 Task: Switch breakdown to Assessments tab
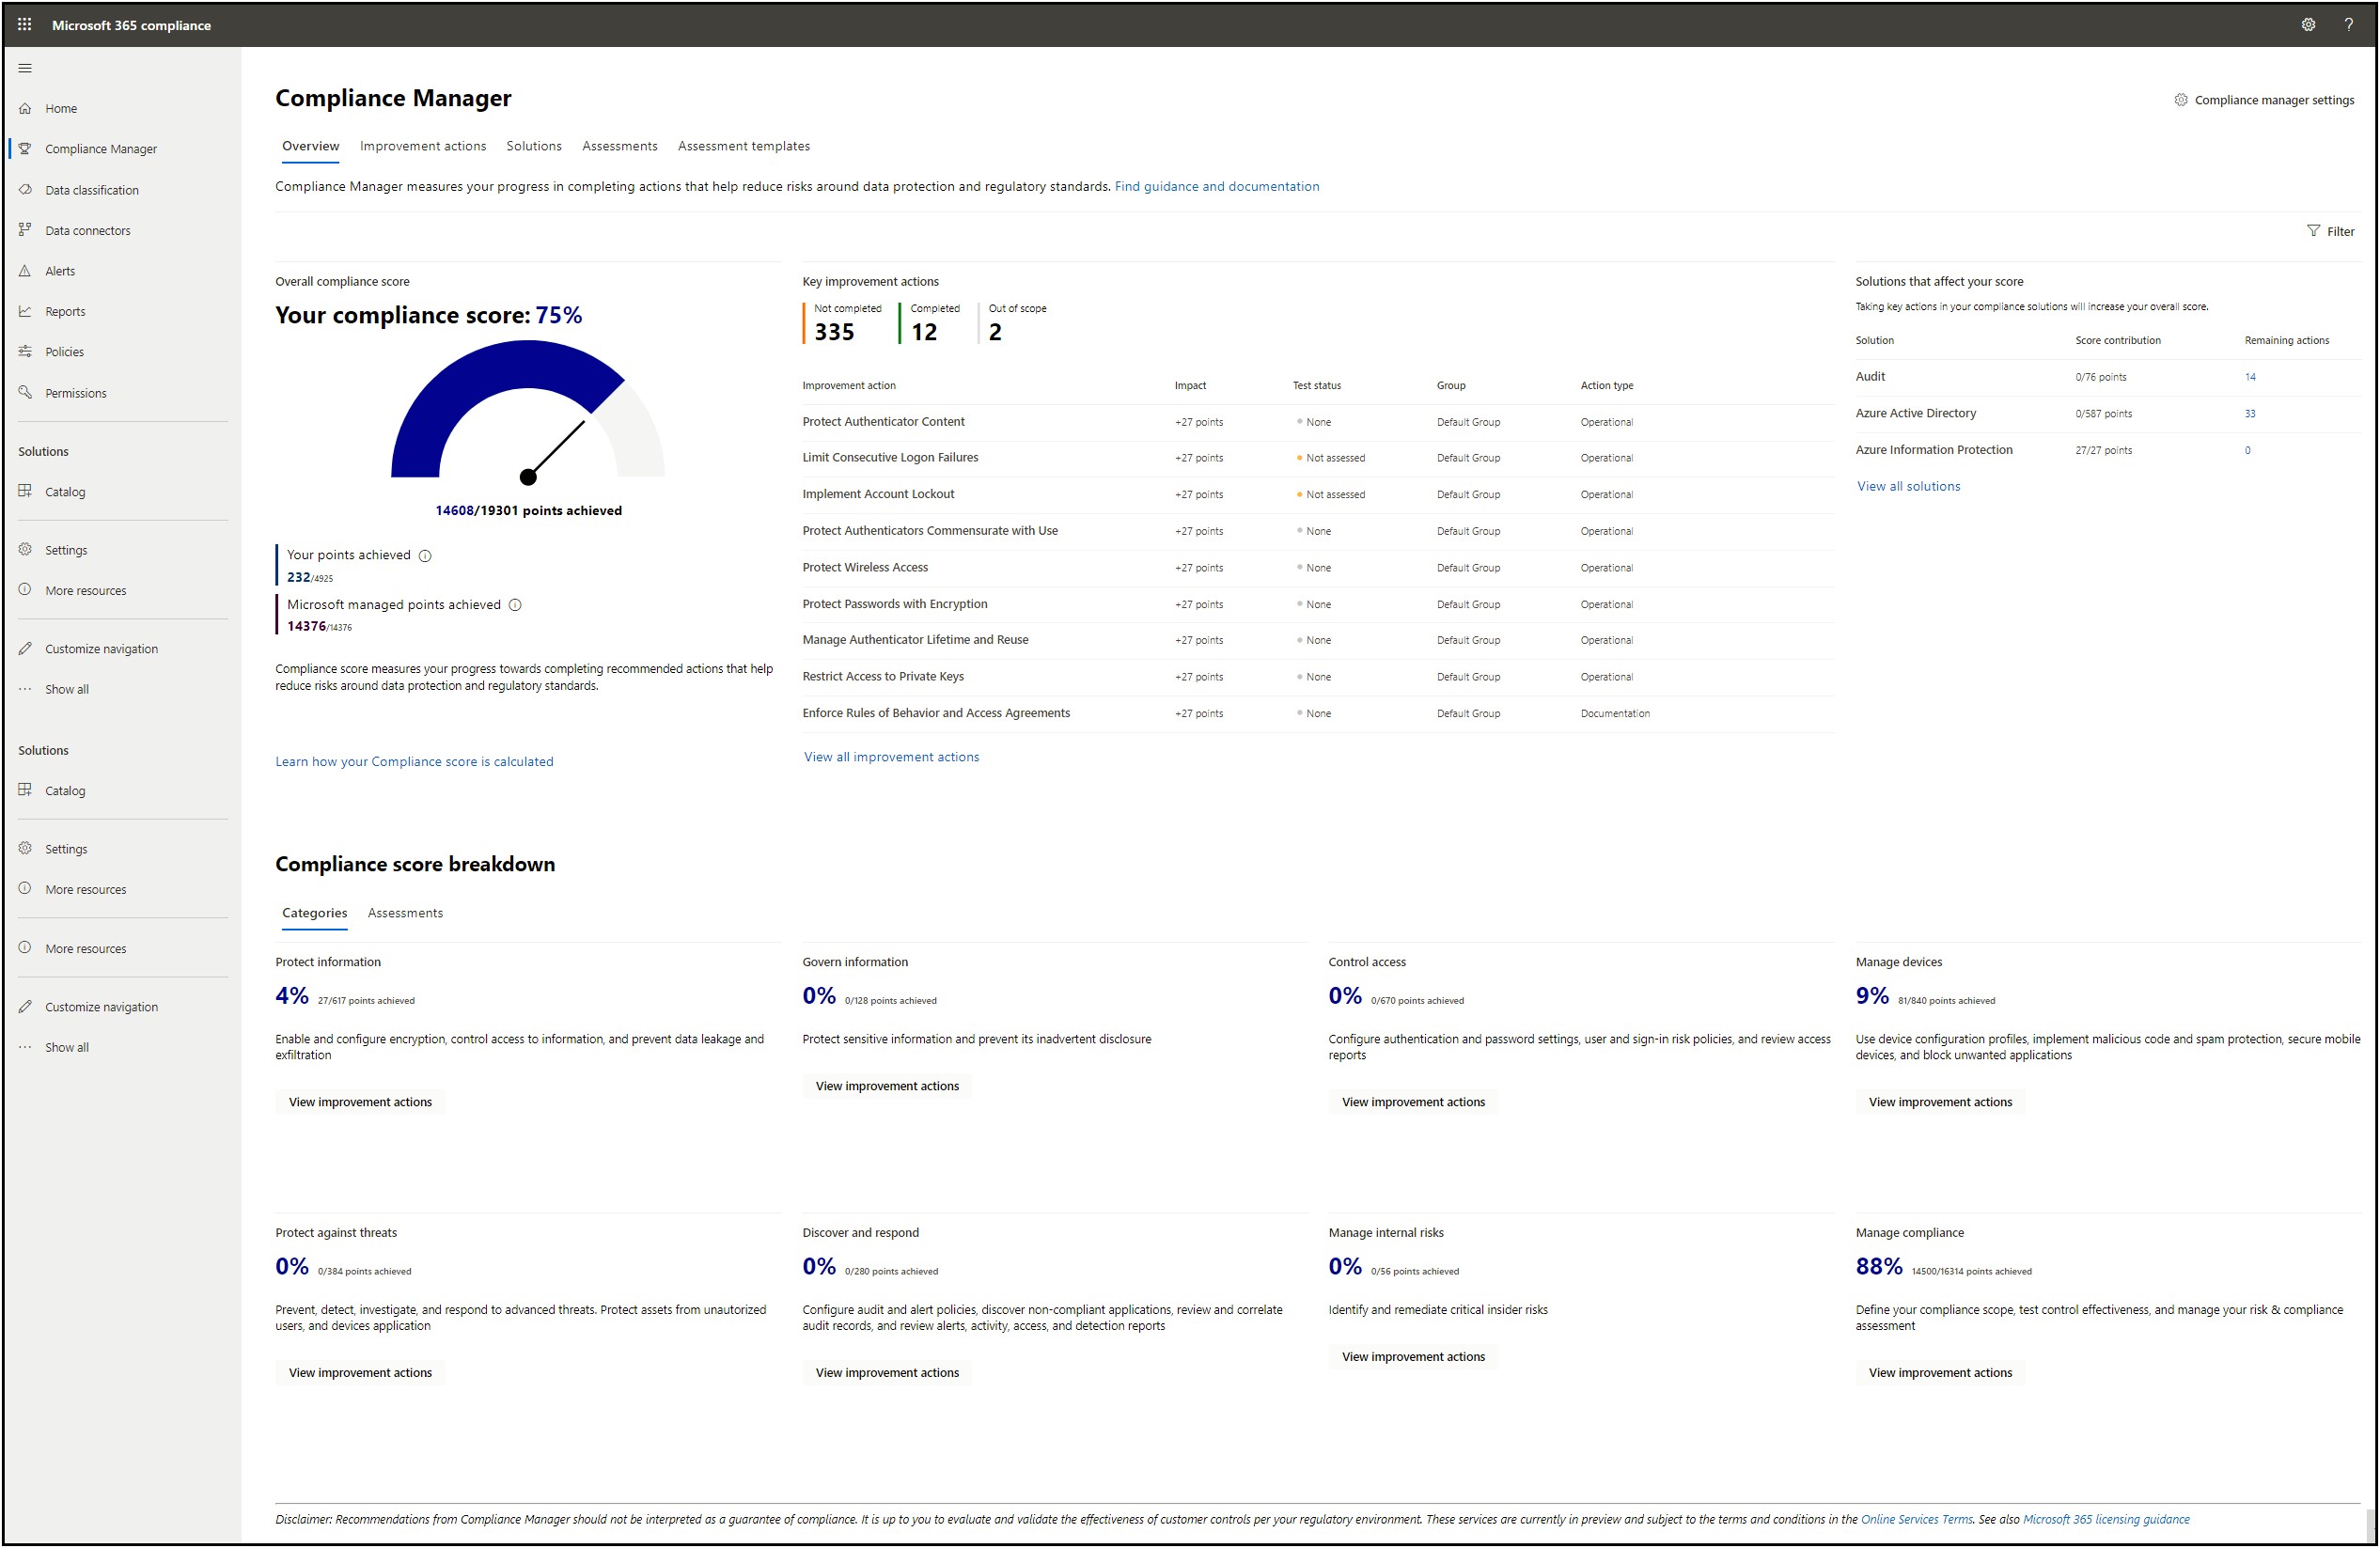point(405,913)
